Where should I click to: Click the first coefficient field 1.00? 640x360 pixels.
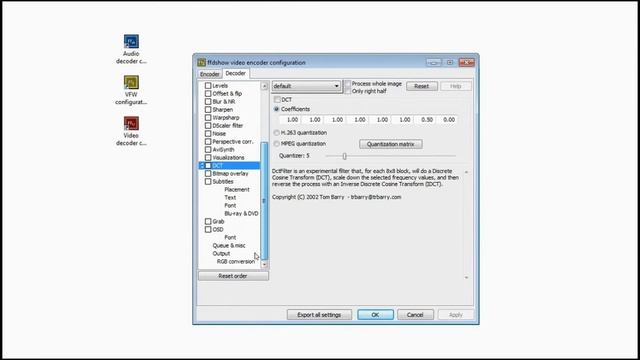[x=290, y=120]
